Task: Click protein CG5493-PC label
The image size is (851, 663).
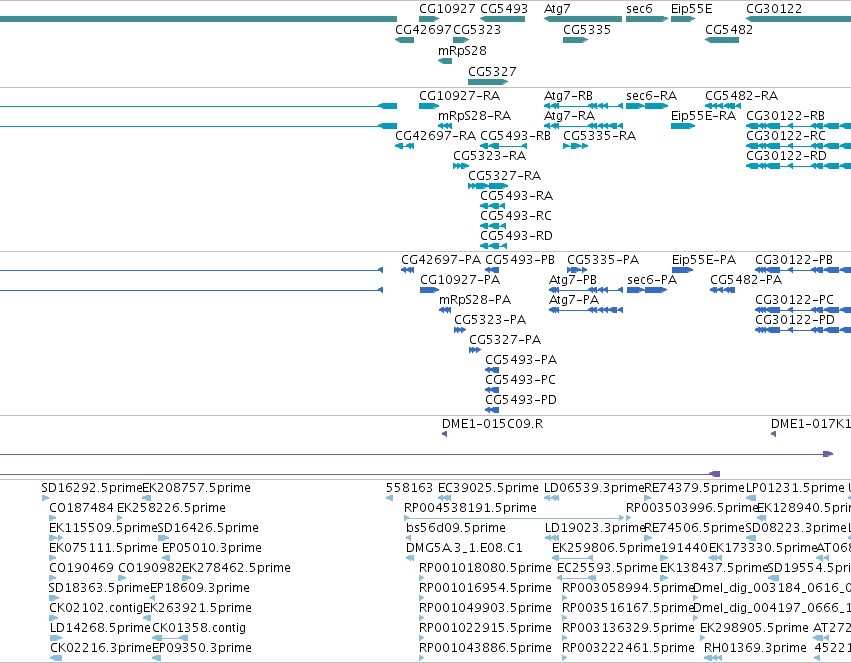Action: click(x=520, y=381)
